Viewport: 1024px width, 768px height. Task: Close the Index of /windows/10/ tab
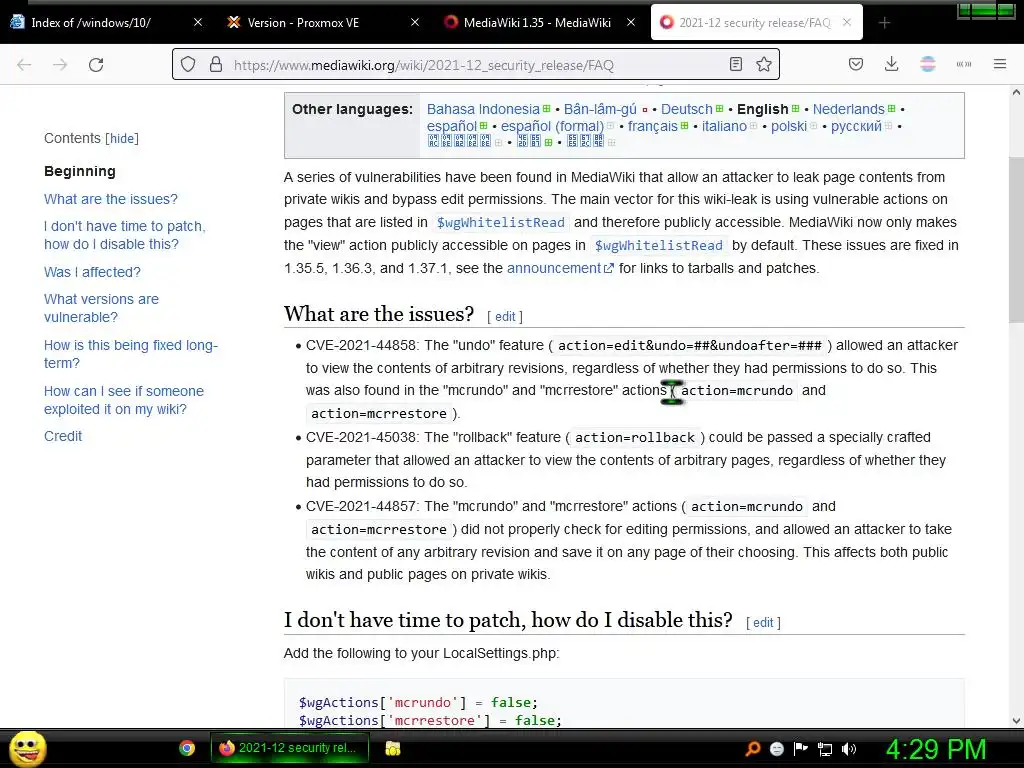198,22
